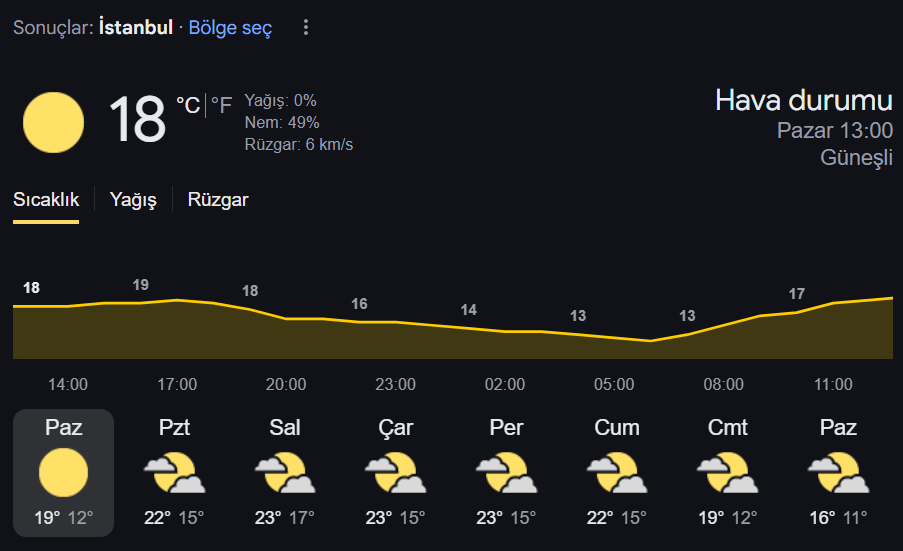This screenshot has height=551, width=903.
Task: Switch to the Rüzgar tab
Action: 218,200
